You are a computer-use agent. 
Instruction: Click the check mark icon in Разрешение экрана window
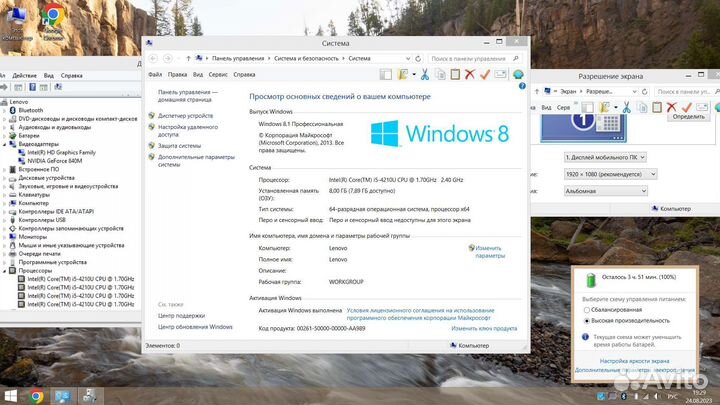[x=686, y=107]
